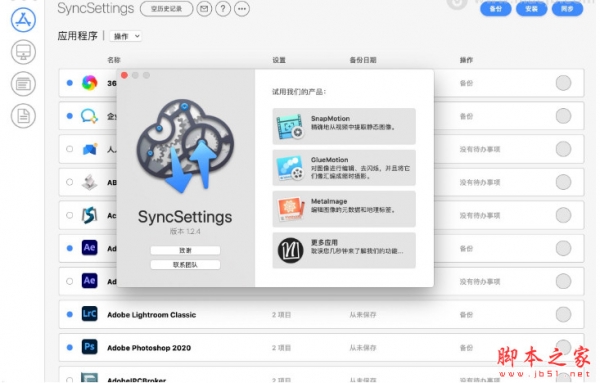Click the chat-bubble app icon in second row
The image size is (600, 383).
(x=90, y=116)
